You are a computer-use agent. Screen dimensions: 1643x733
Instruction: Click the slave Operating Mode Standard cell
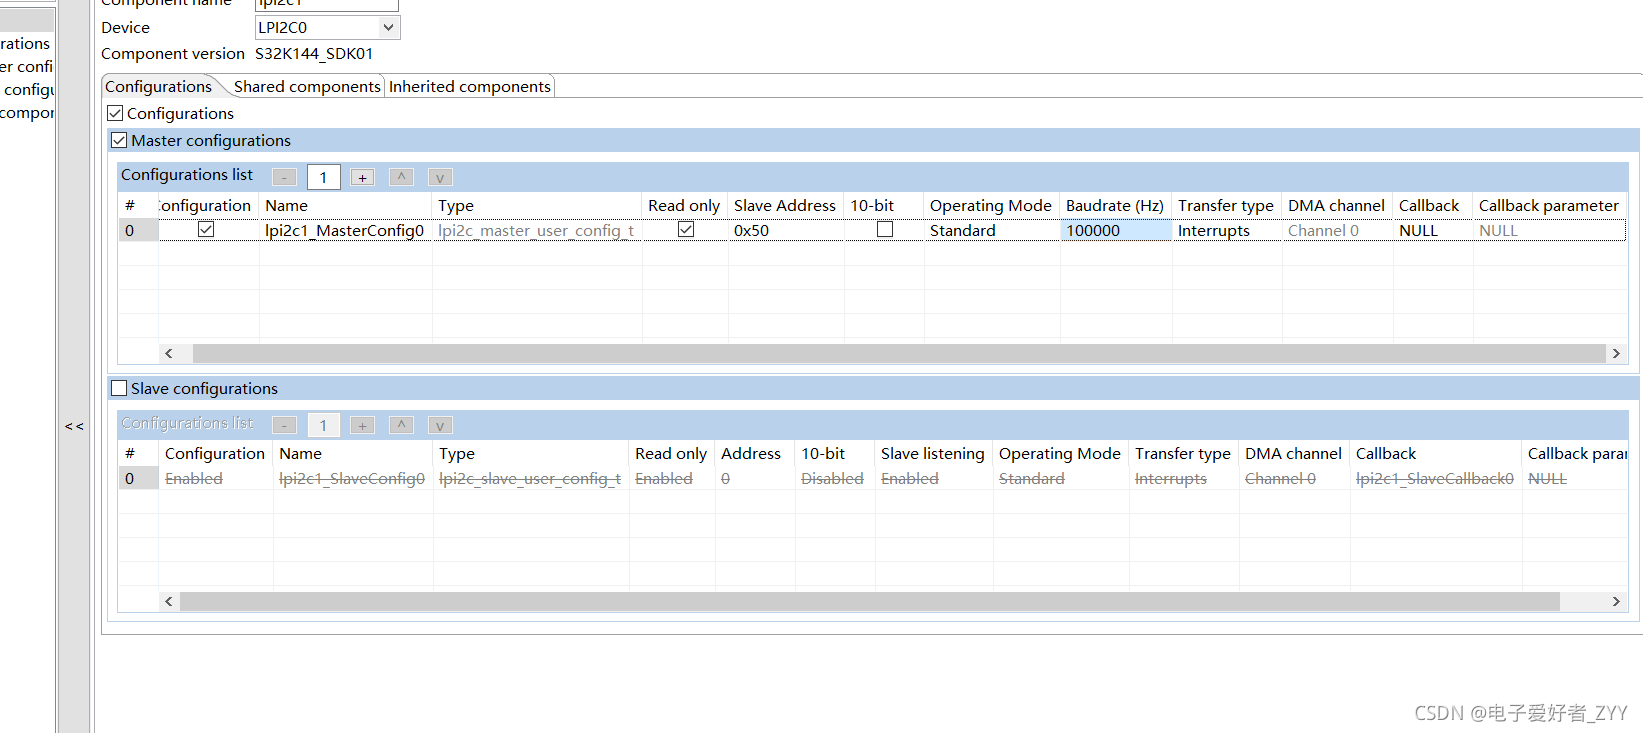[1060, 478]
